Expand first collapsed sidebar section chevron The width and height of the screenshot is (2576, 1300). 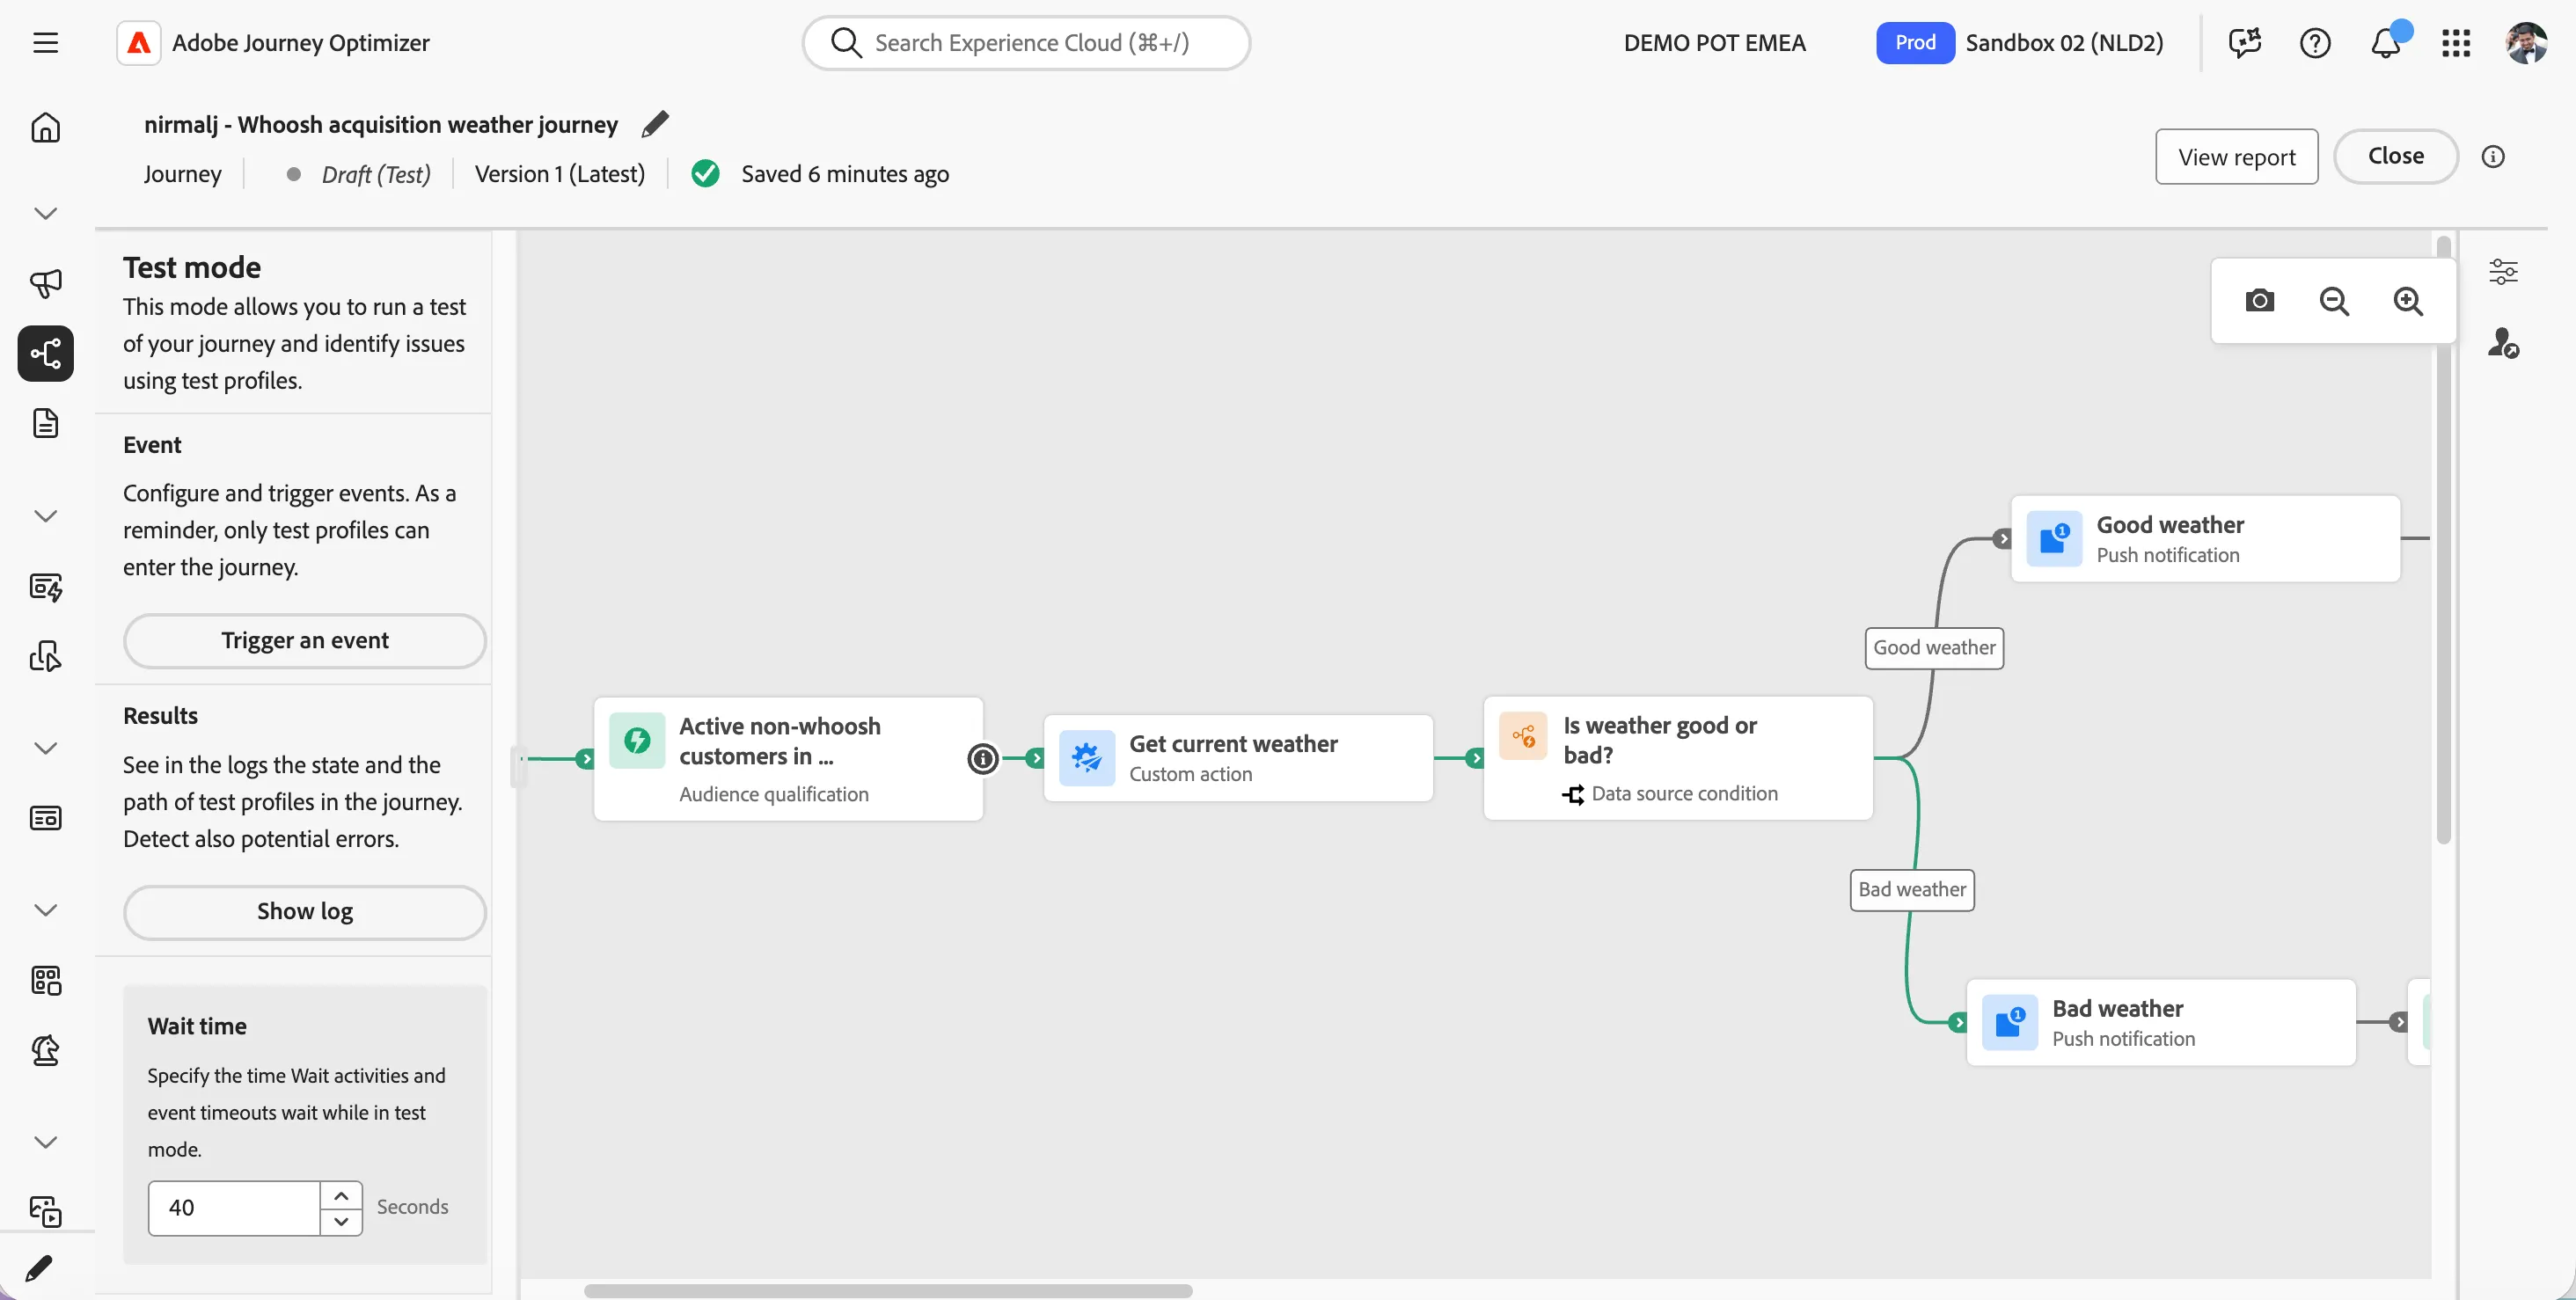[46, 213]
